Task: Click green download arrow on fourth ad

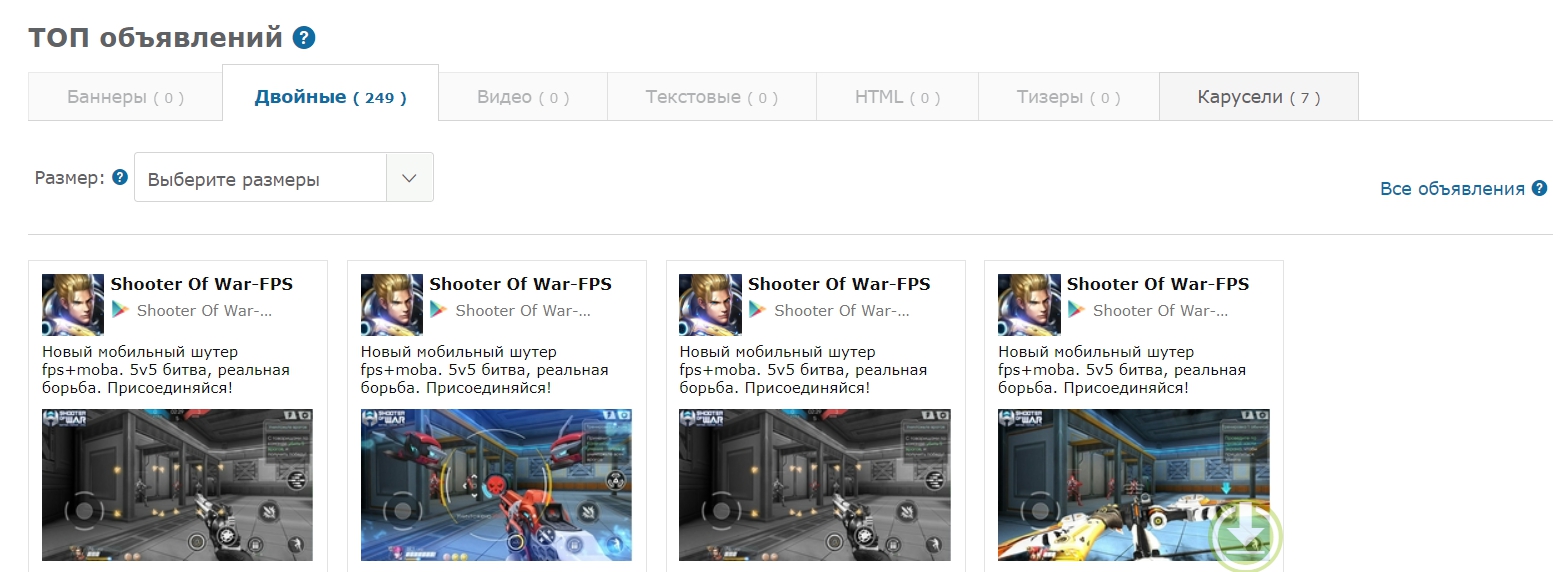Action: [1245, 534]
